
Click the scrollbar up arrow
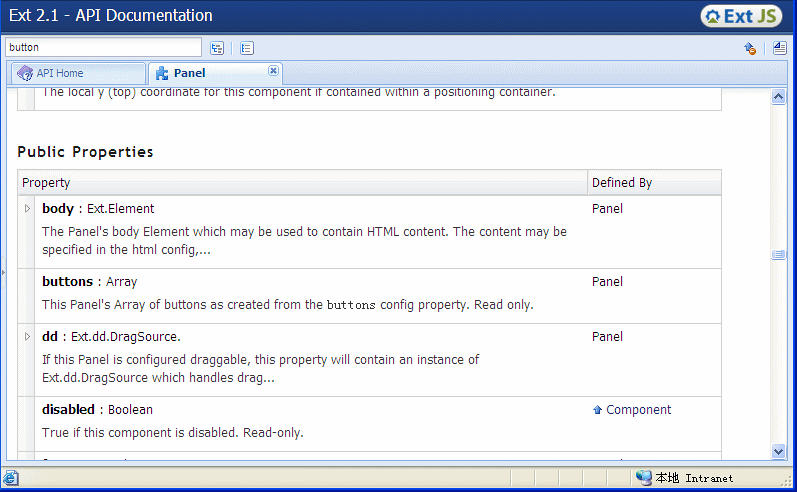tap(778, 97)
